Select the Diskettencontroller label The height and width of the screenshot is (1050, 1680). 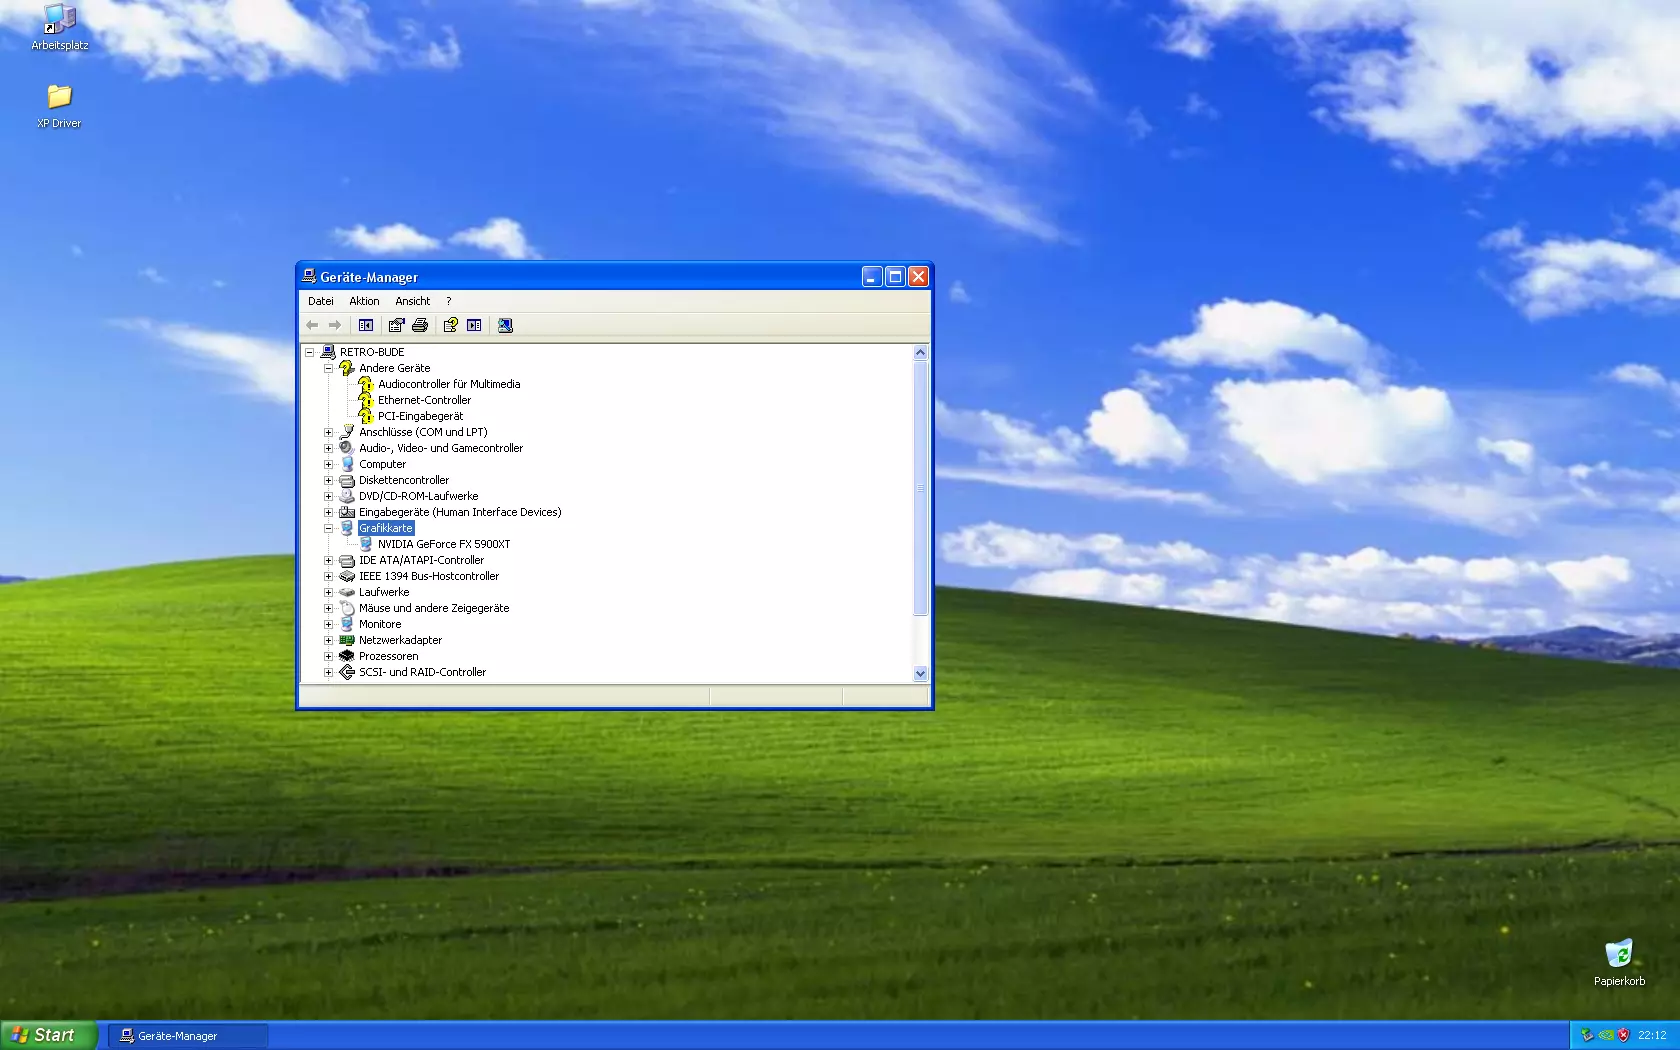point(404,480)
